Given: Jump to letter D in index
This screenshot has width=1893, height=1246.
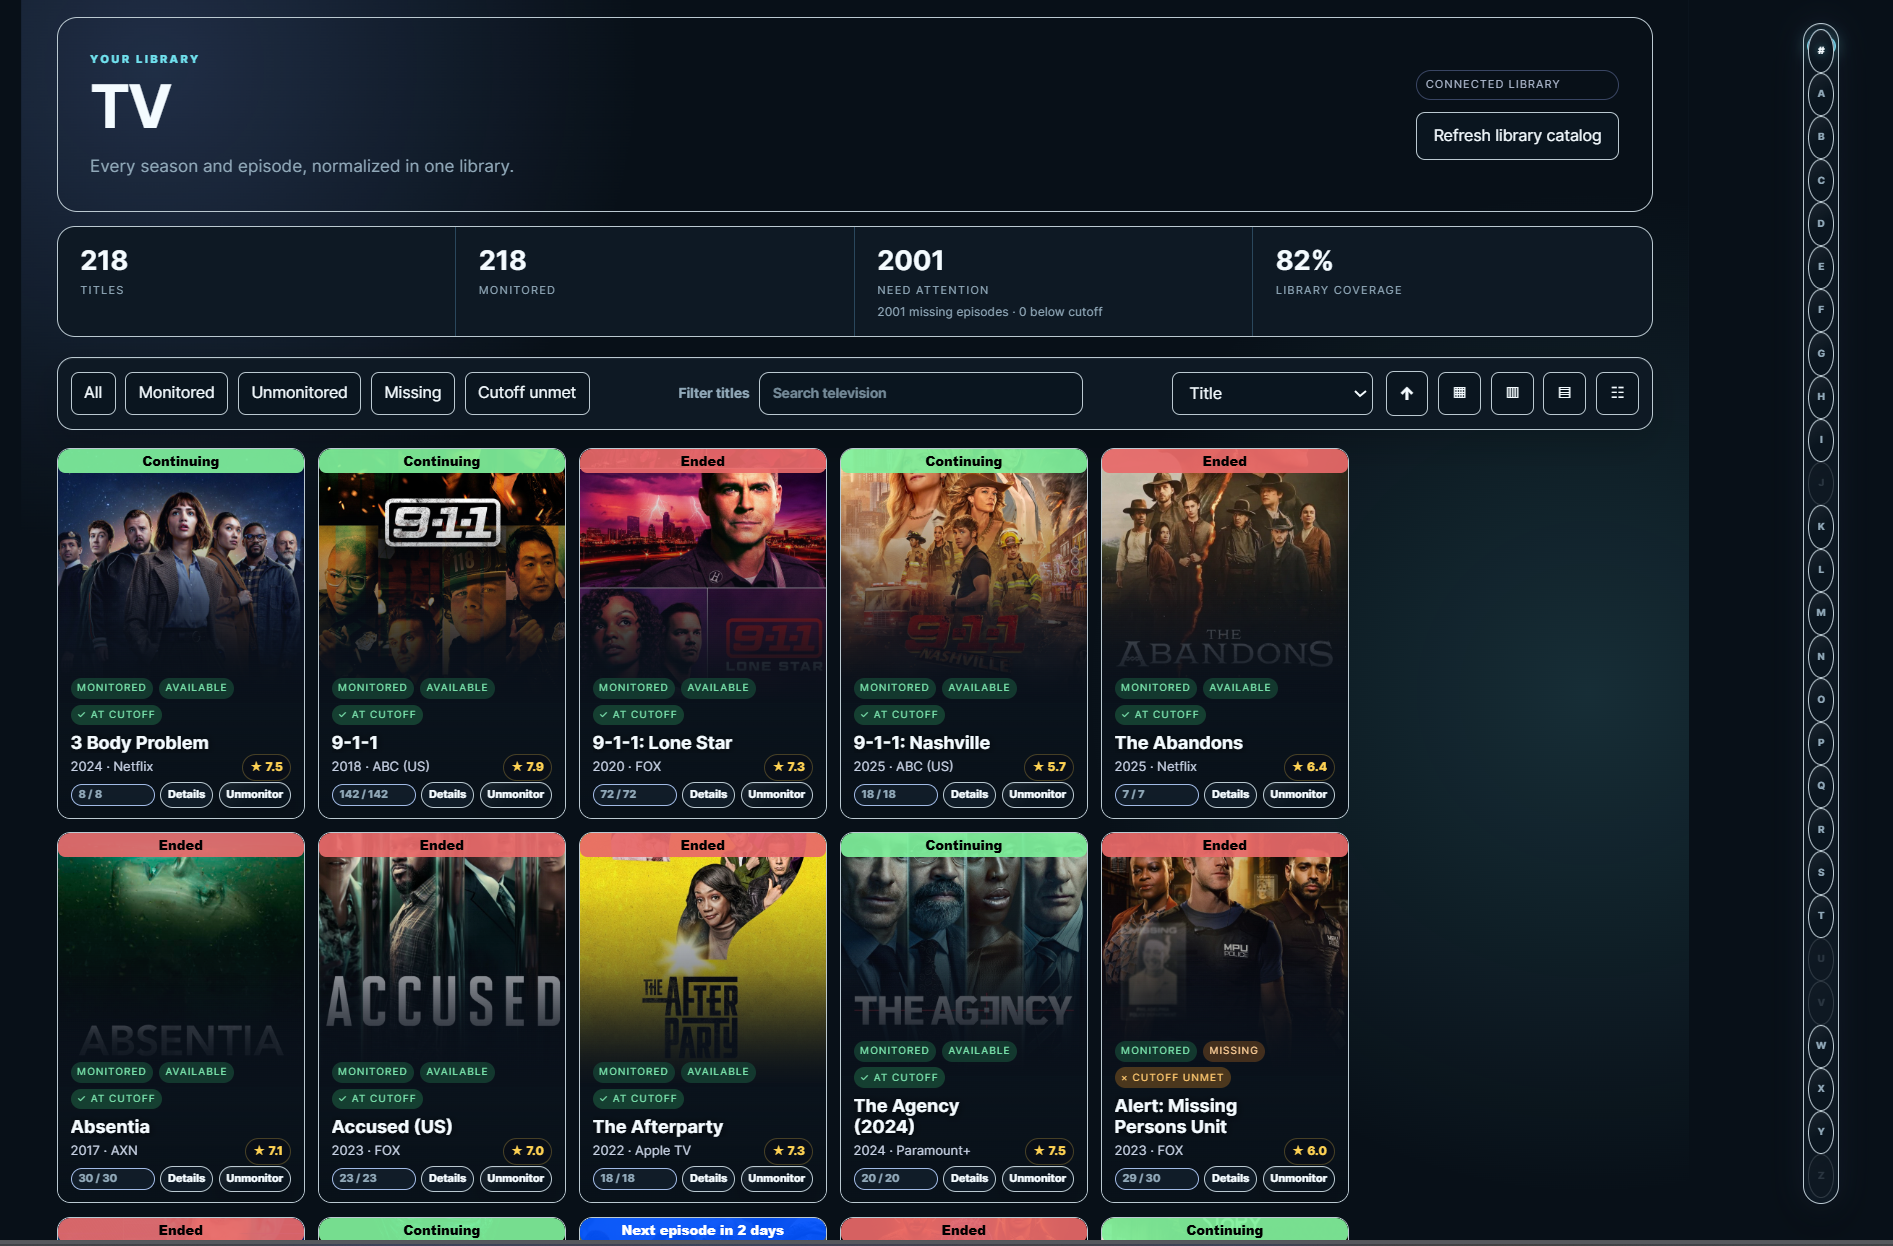Looking at the screenshot, I should click(1821, 223).
